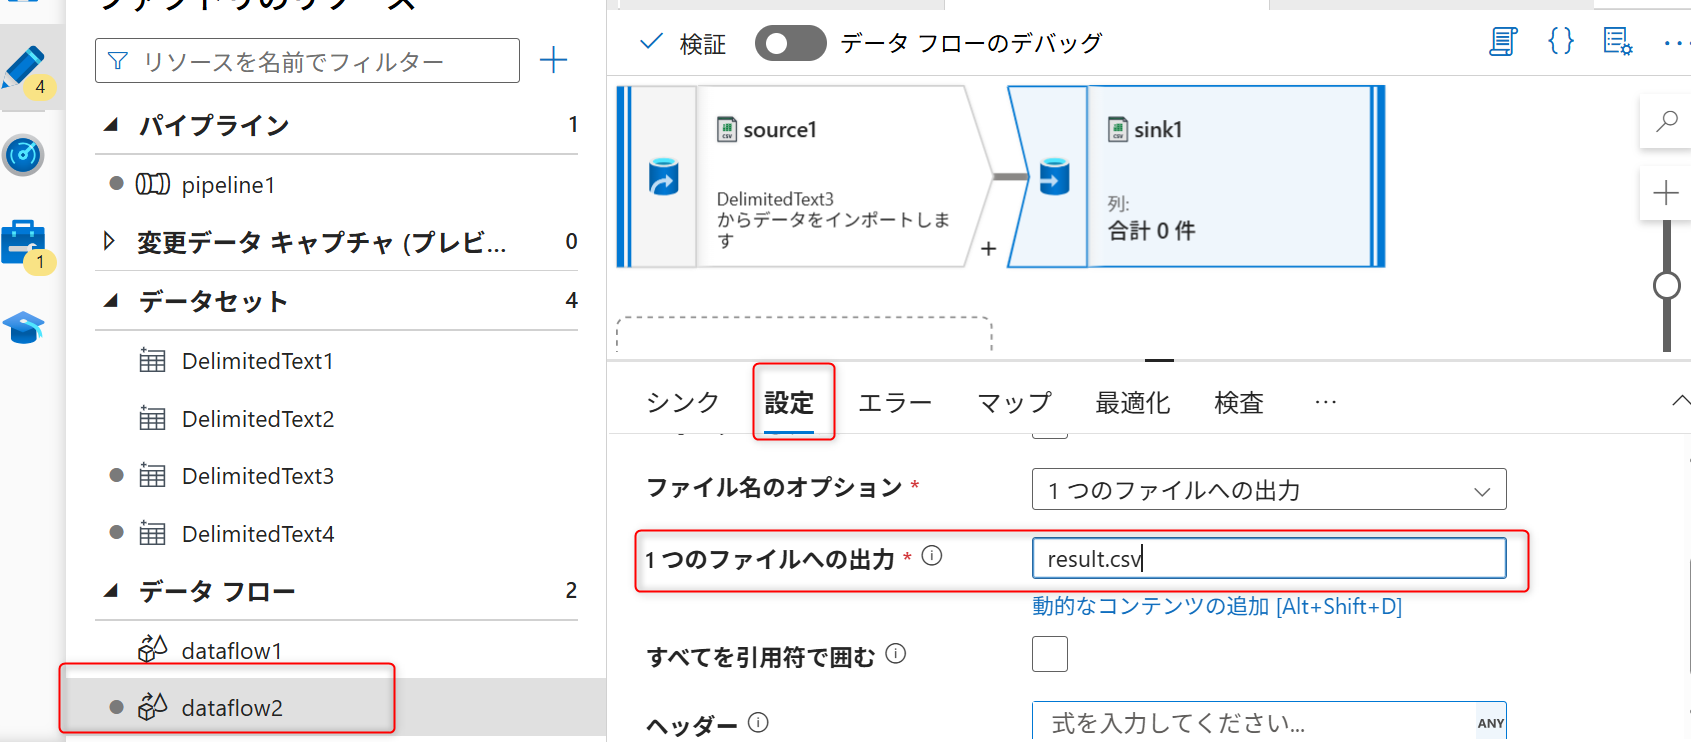
Task: Switch to the 設定 tab
Action: click(789, 402)
